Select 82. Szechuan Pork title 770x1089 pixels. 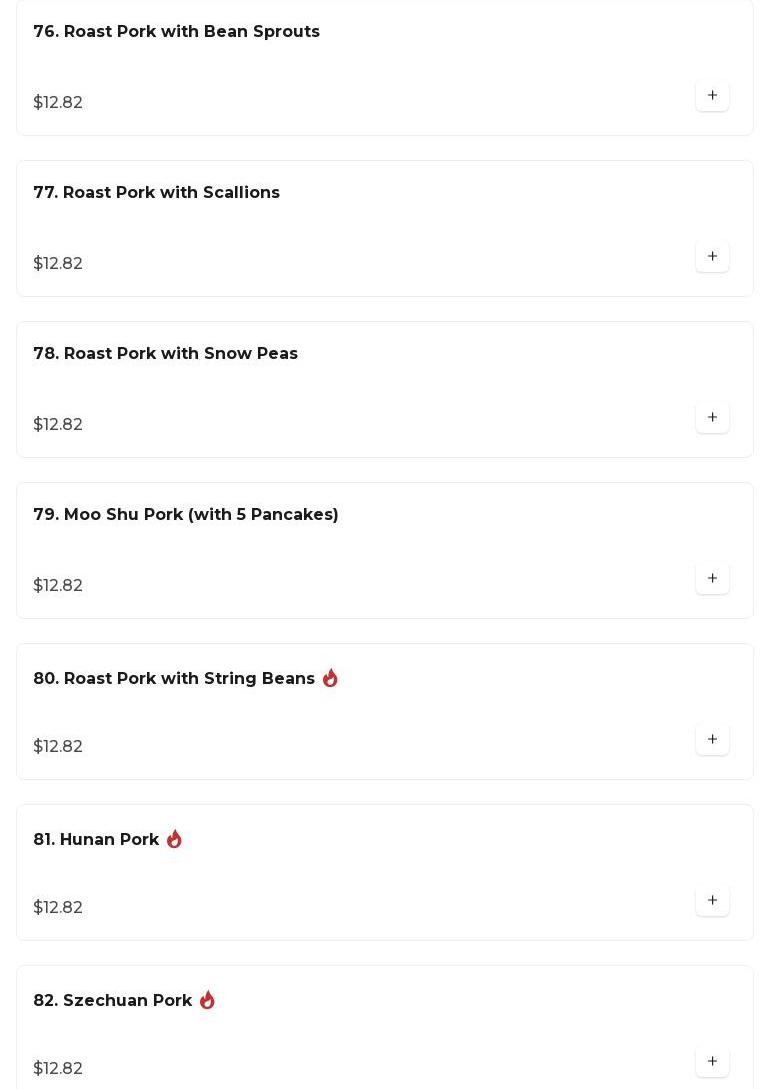pyautogui.click(x=112, y=1001)
